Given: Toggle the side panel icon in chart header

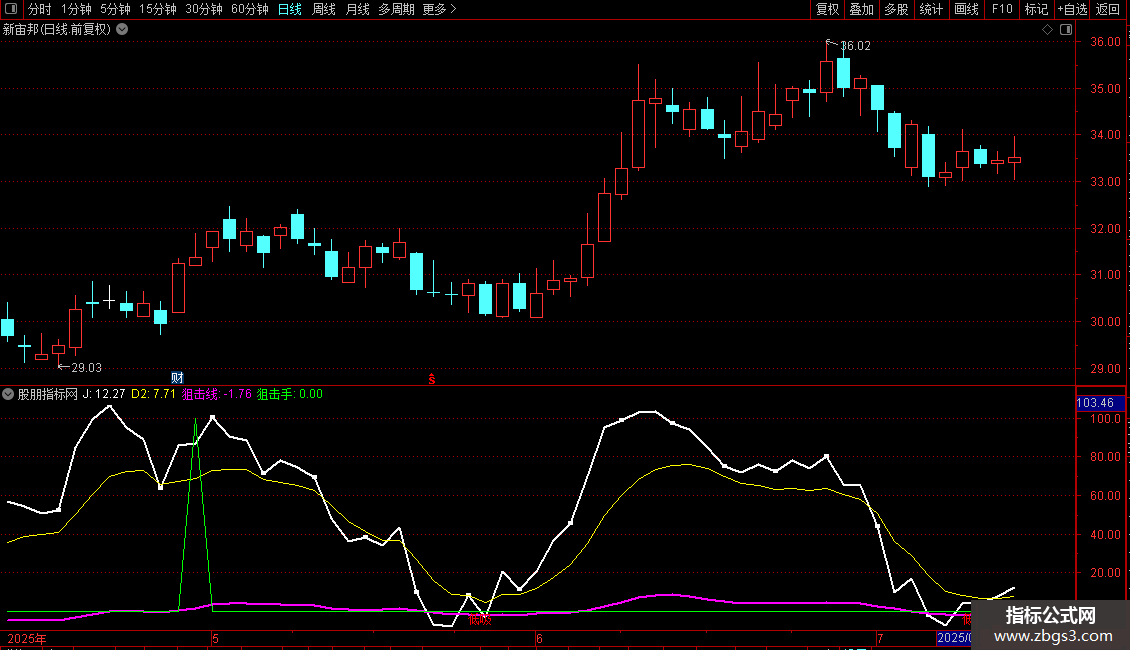Looking at the screenshot, I should tap(1066, 30).
